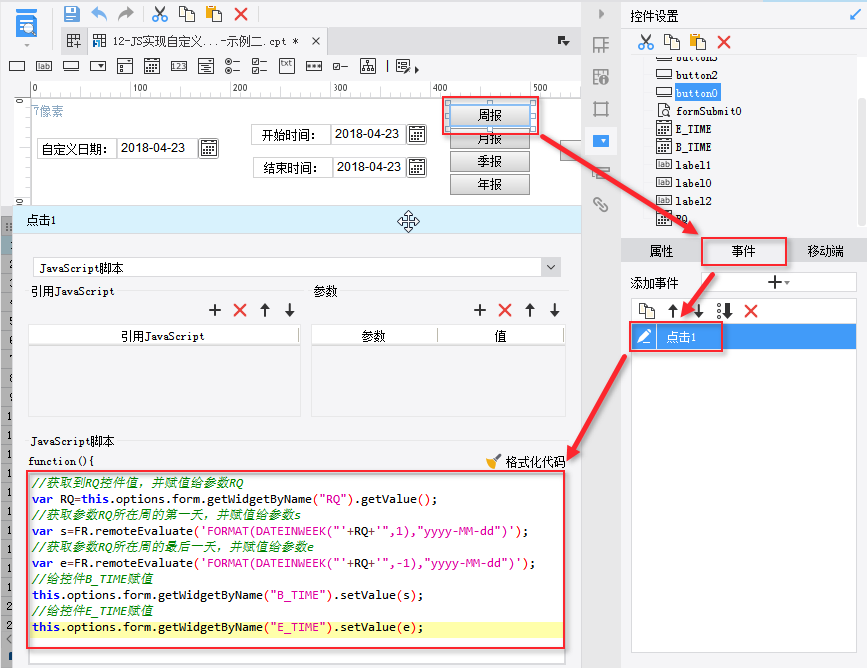The image size is (867, 668).
Task: Switch to the 移动端 tab
Action: coord(825,251)
